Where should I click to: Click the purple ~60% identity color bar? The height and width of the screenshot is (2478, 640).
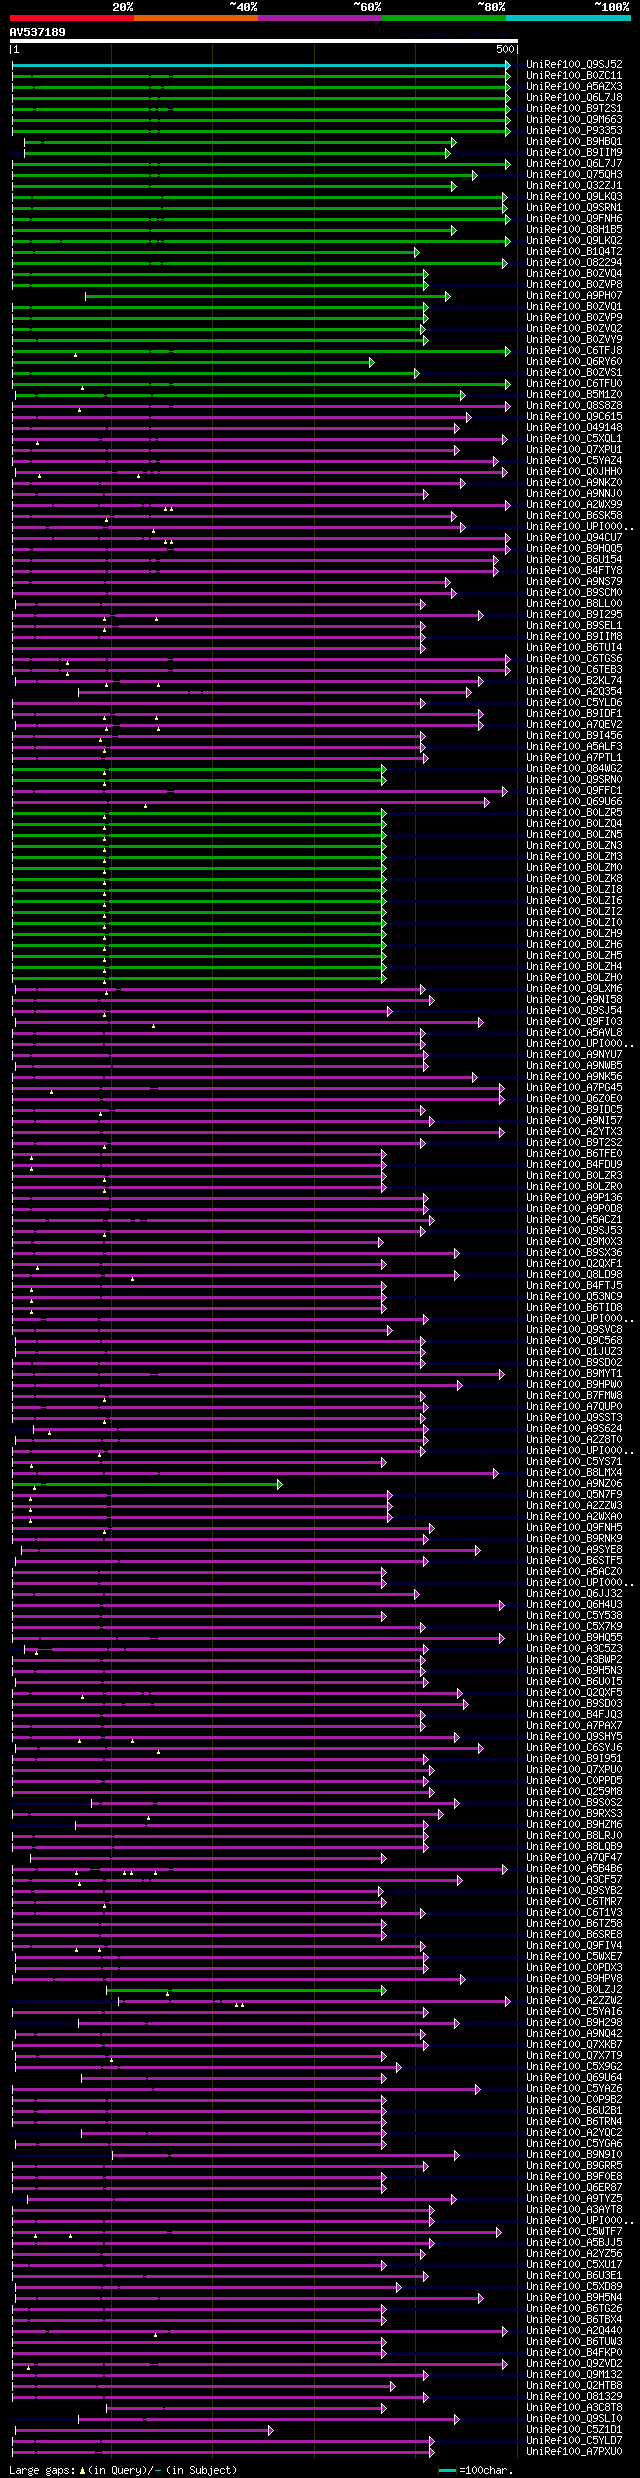coord(320,18)
